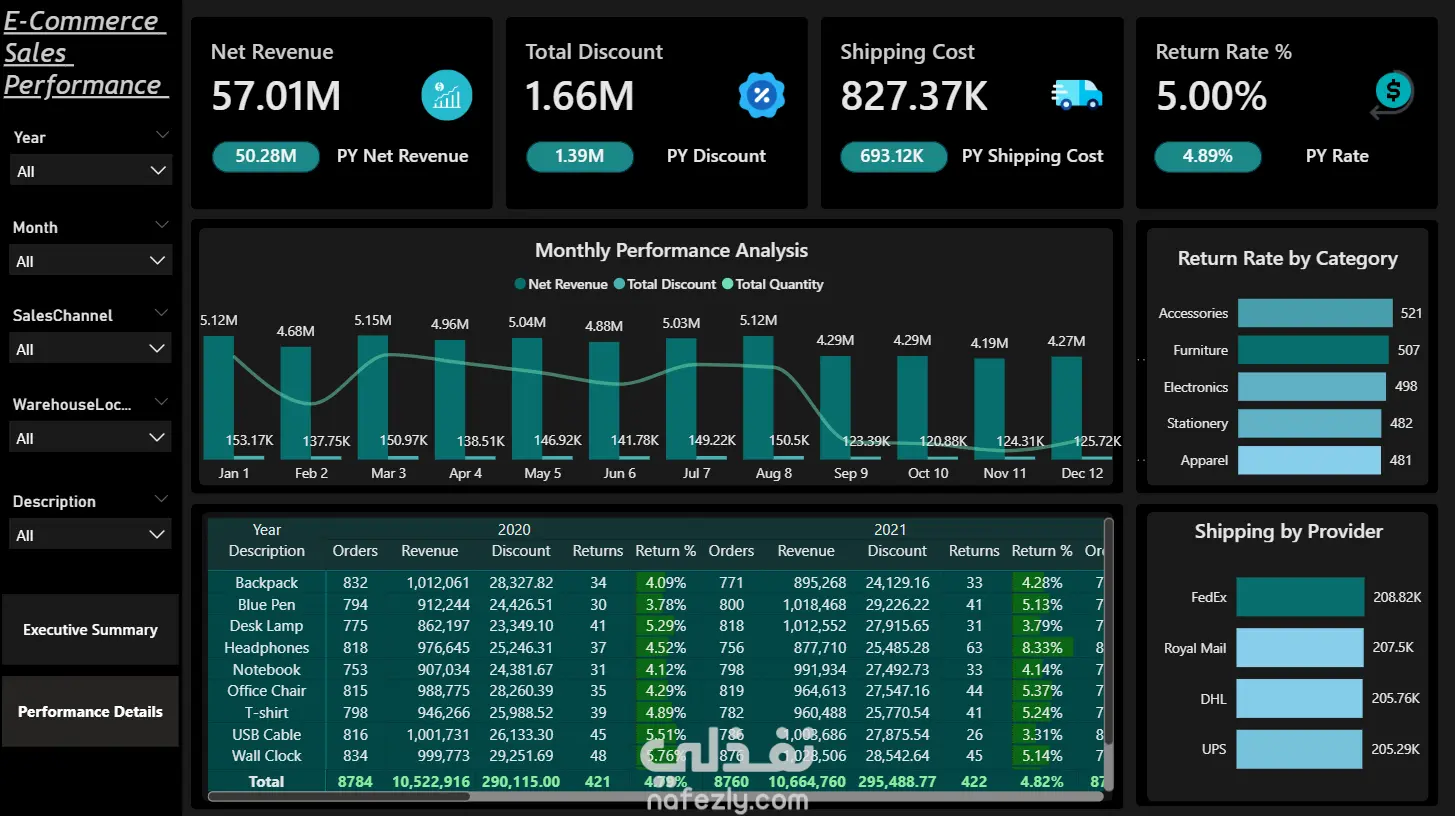The width and height of the screenshot is (1455, 816).
Task: Select the Total Discount legend marker
Action: (x=619, y=284)
